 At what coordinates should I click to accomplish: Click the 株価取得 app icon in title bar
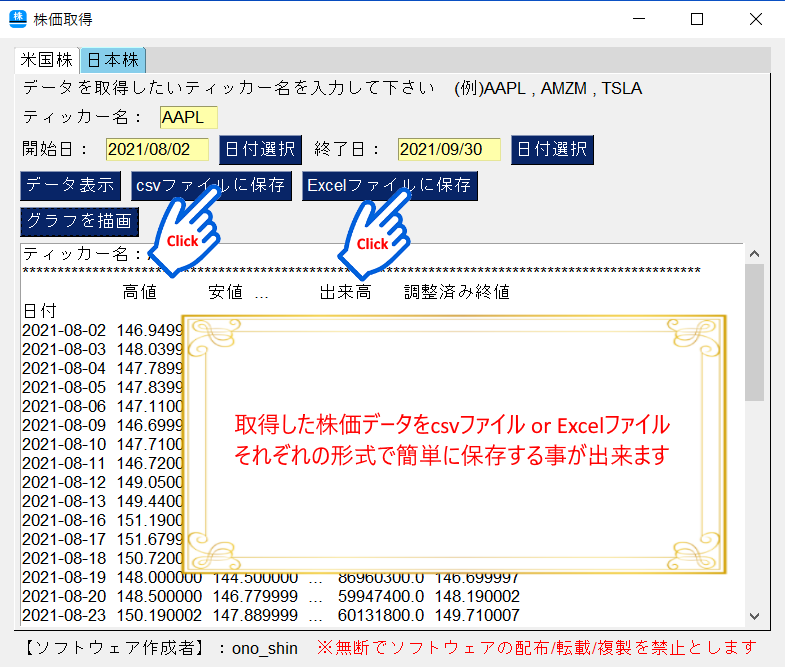pos(18,19)
